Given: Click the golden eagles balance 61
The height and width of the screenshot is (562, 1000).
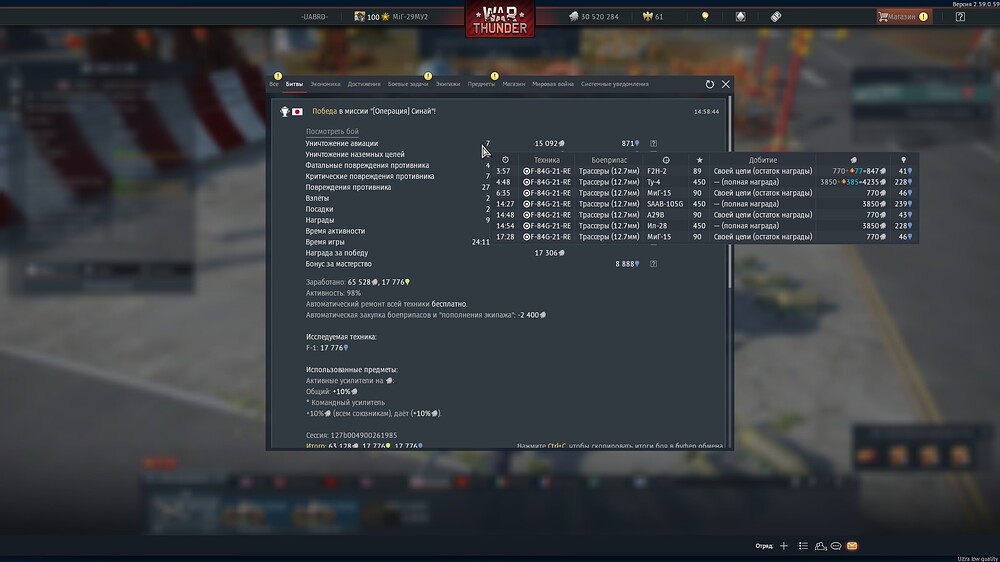Looking at the screenshot, I should [x=653, y=17].
